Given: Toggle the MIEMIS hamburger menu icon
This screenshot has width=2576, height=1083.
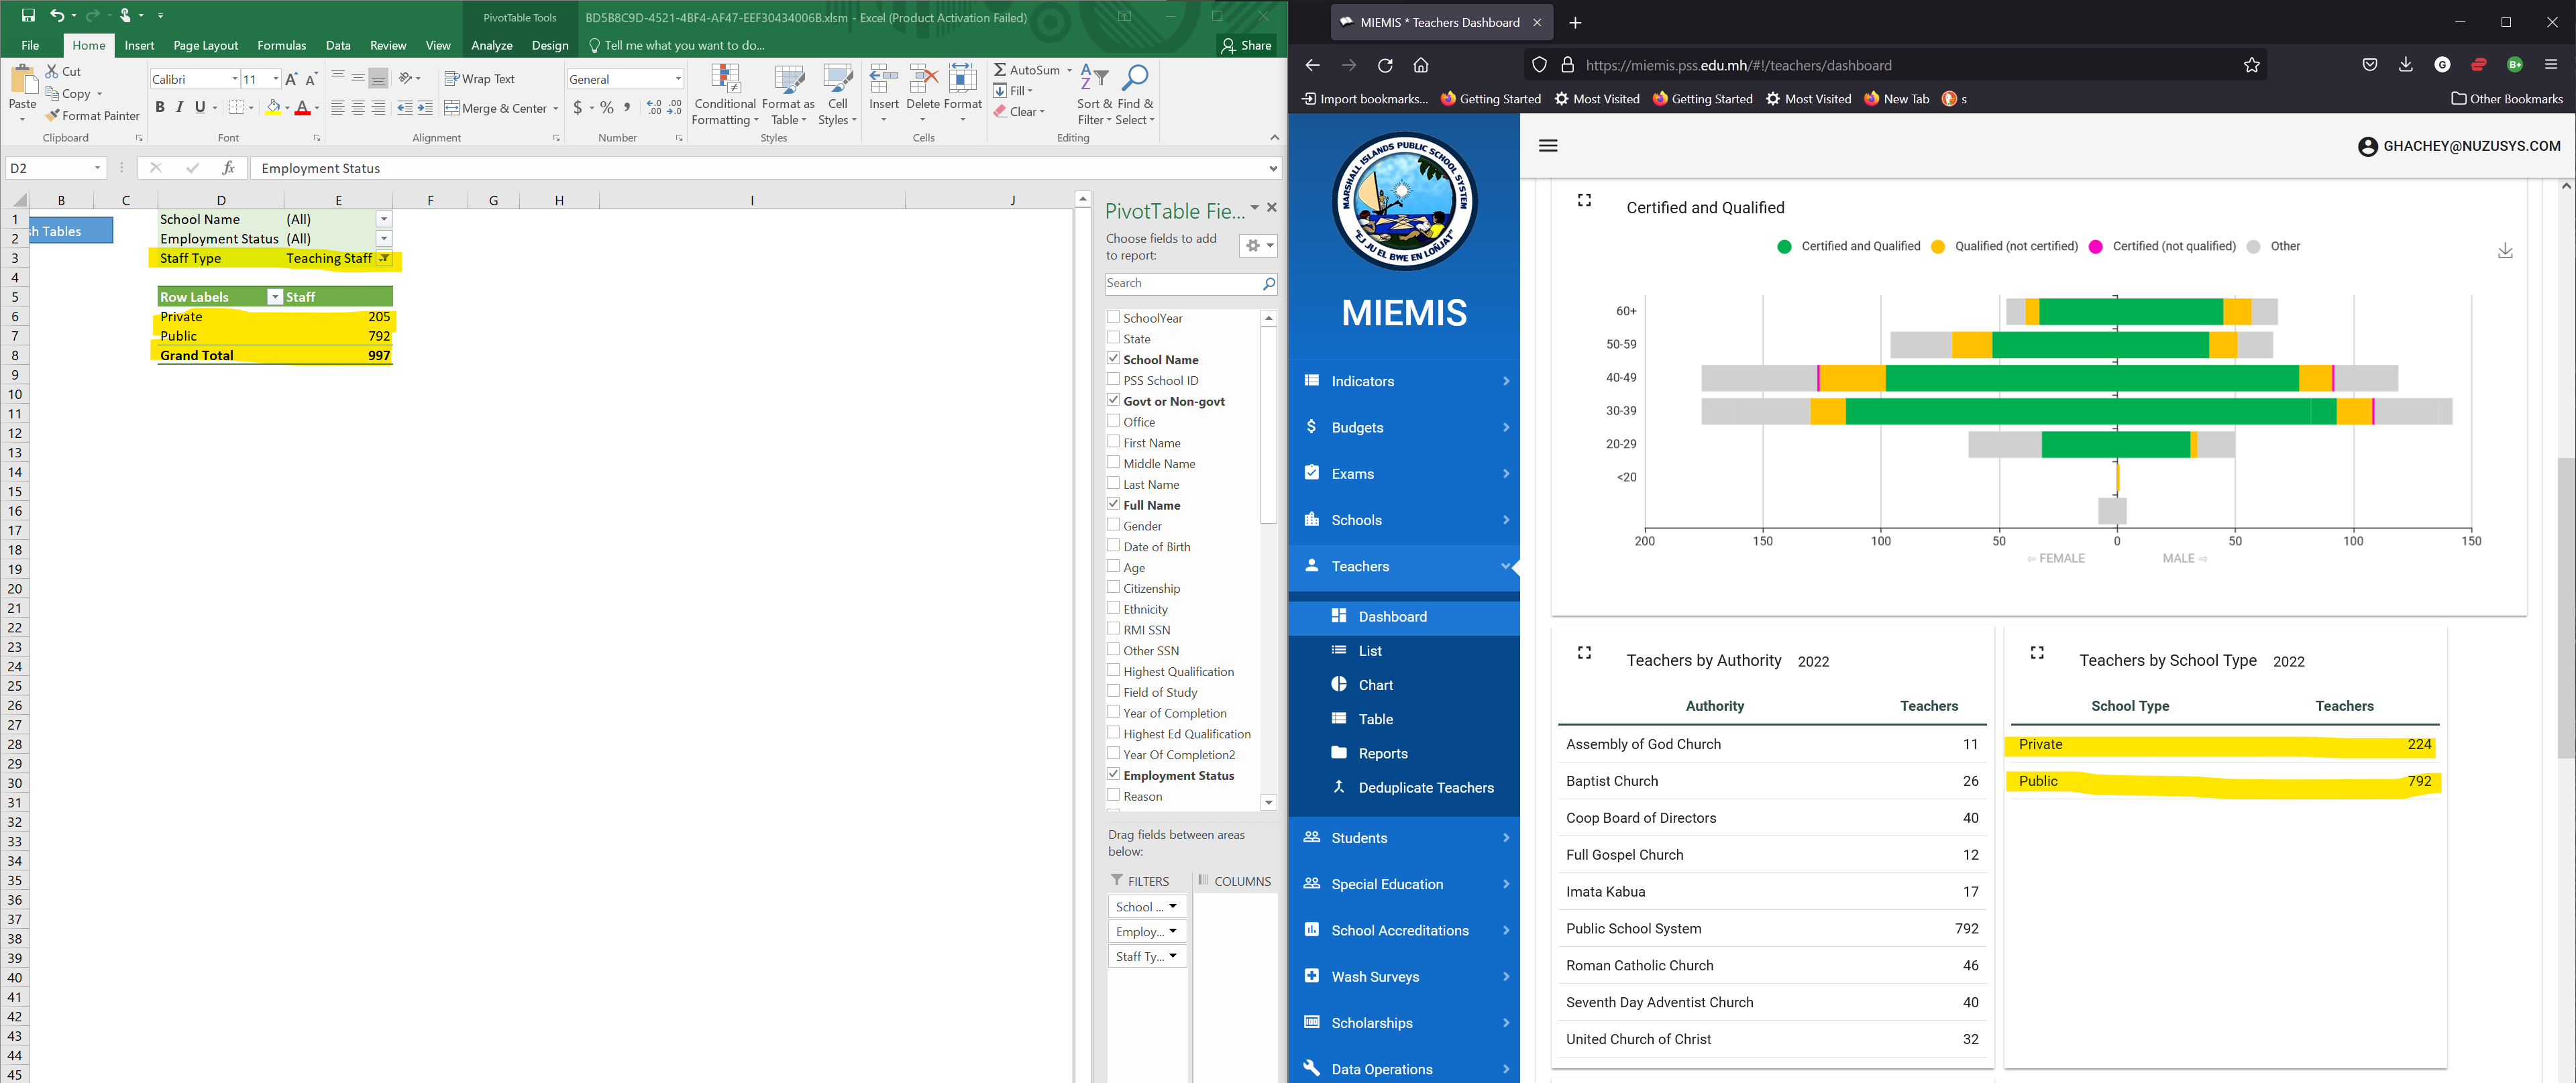Looking at the screenshot, I should click(1548, 146).
